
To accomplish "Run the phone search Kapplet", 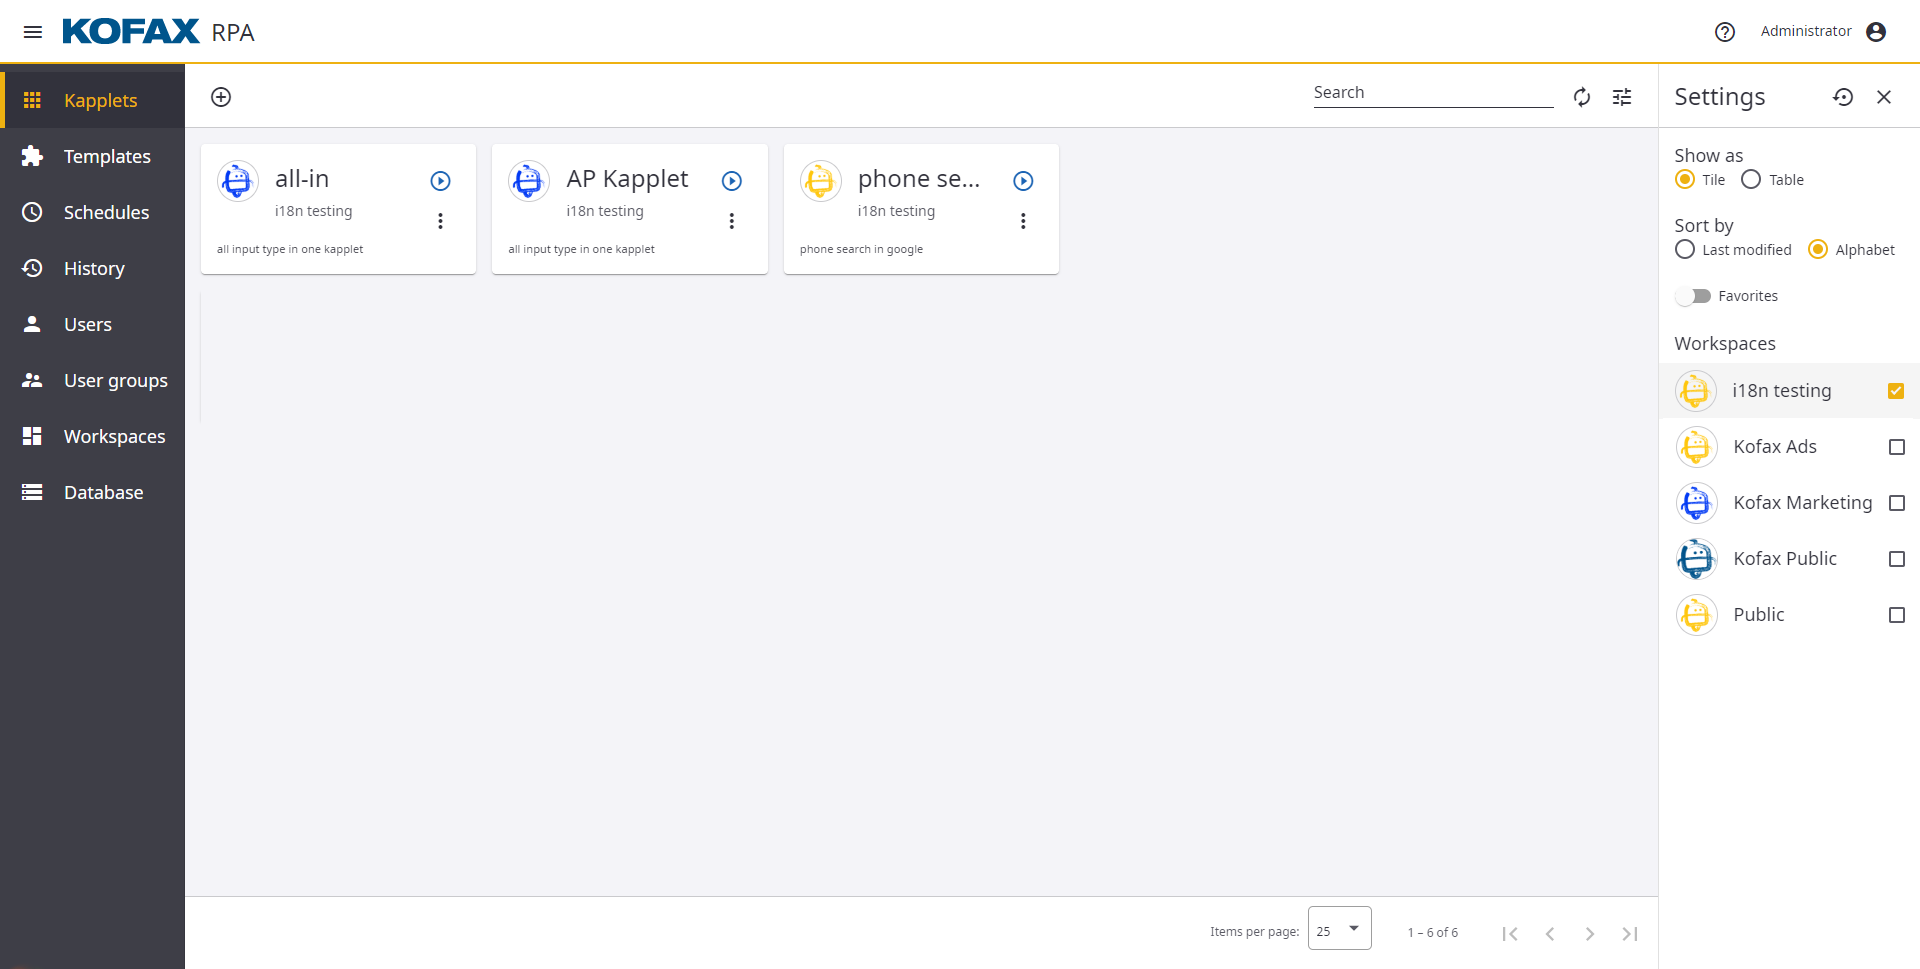I will [1022, 181].
